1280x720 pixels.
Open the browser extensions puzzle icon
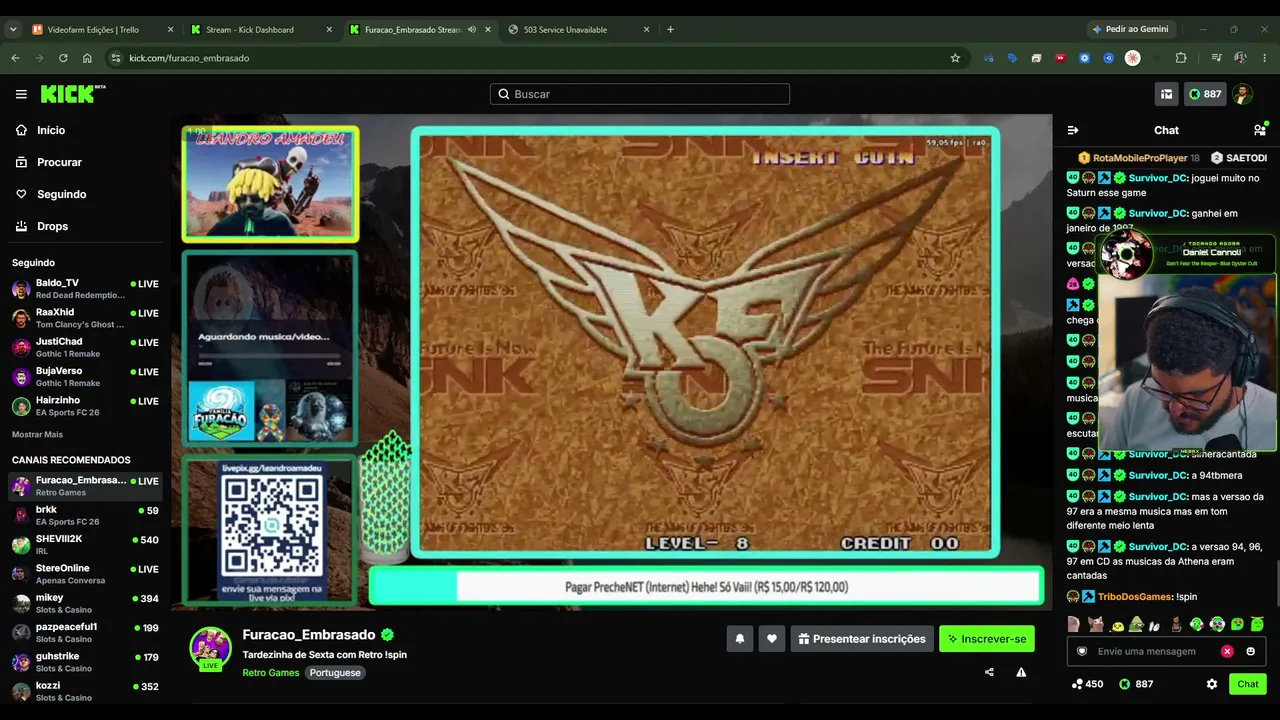[x=1181, y=58]
